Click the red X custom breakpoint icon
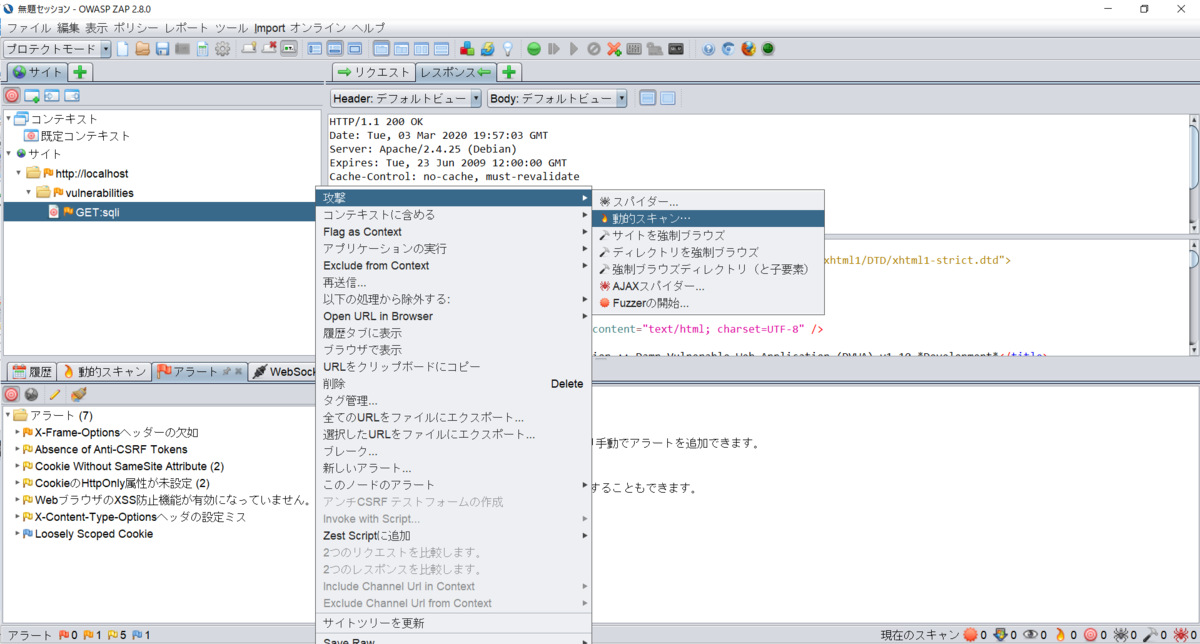Screen dimensions: 1200x644 pos(614,48)
